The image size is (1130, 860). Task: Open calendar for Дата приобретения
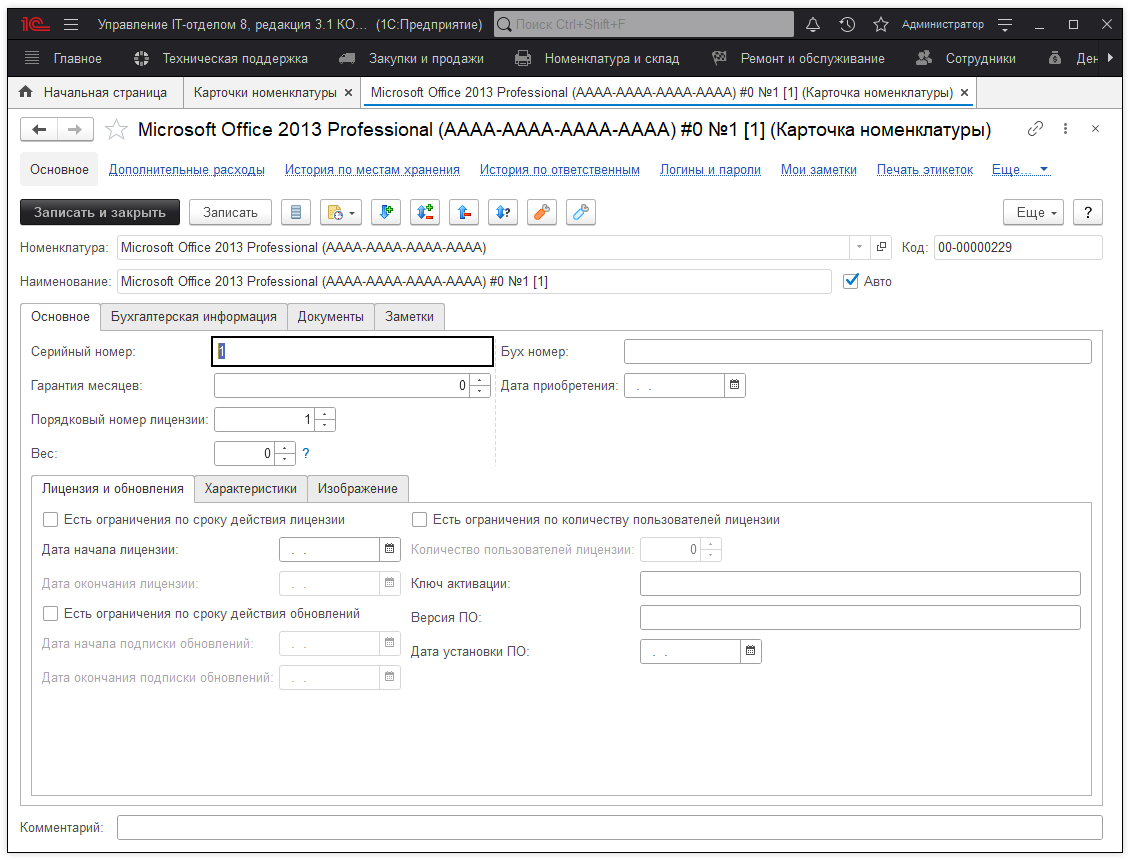click(734, 385)
